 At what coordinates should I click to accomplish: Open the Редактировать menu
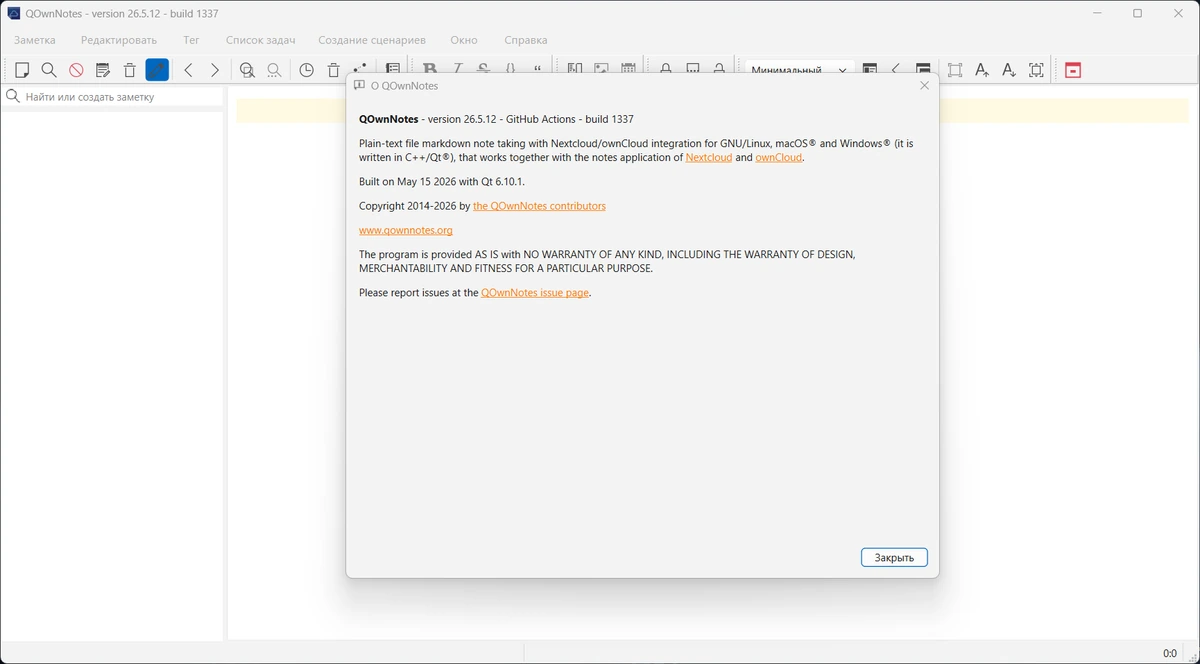tap(119, 40)
